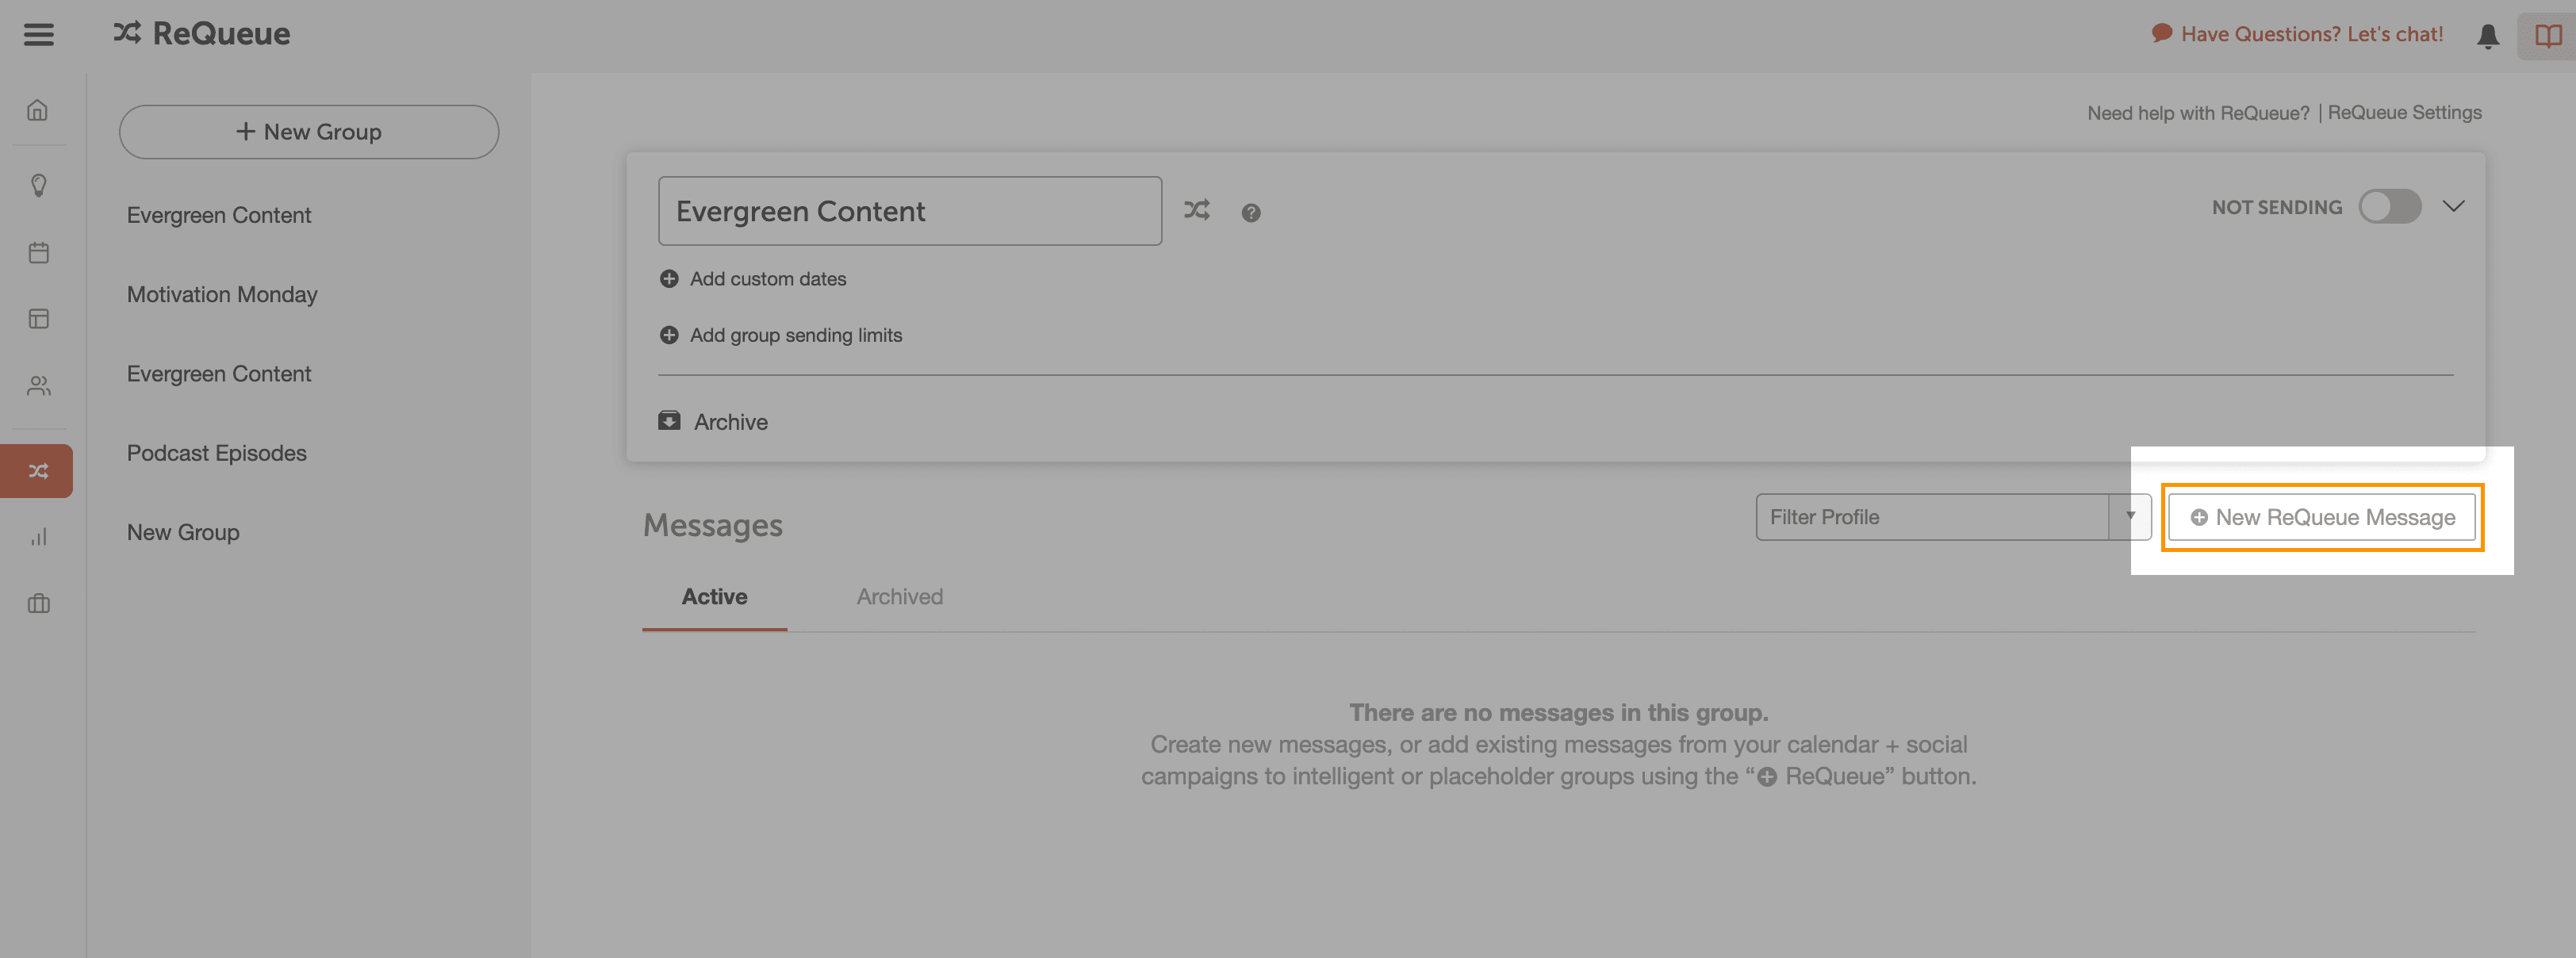Click the help question mark icon
This screenshot has width=2576, height=958.
[x=1250, y=213]
